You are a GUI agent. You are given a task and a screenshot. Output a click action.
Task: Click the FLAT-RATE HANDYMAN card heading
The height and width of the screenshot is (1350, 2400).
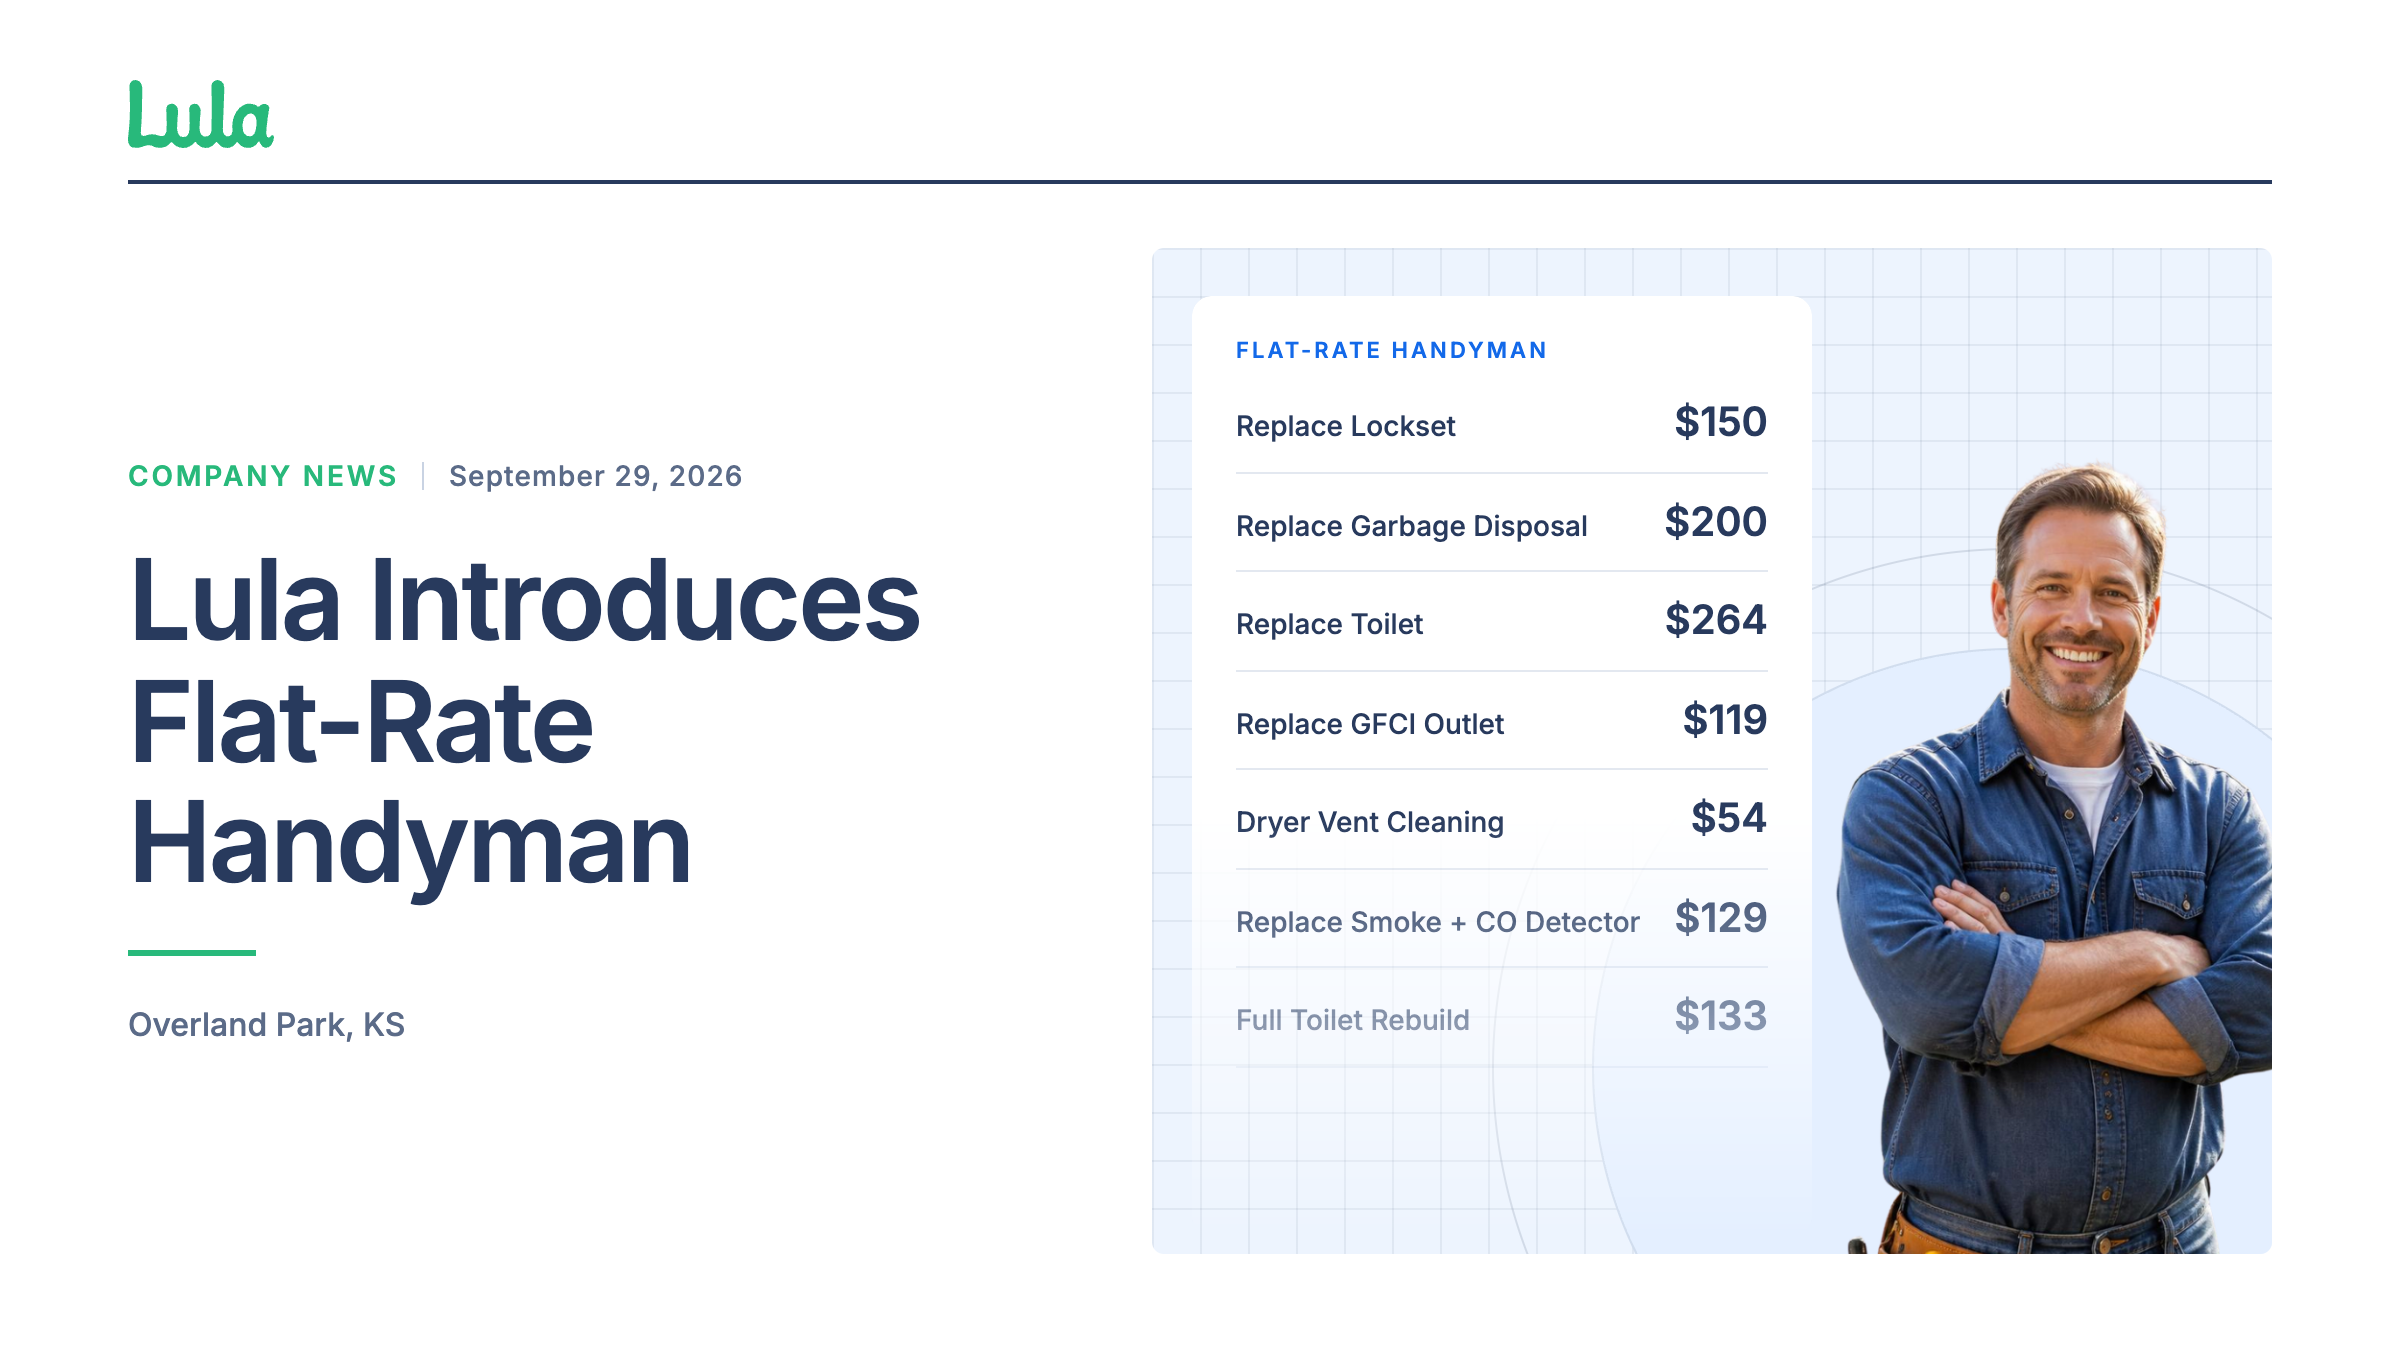(1391, 350)
